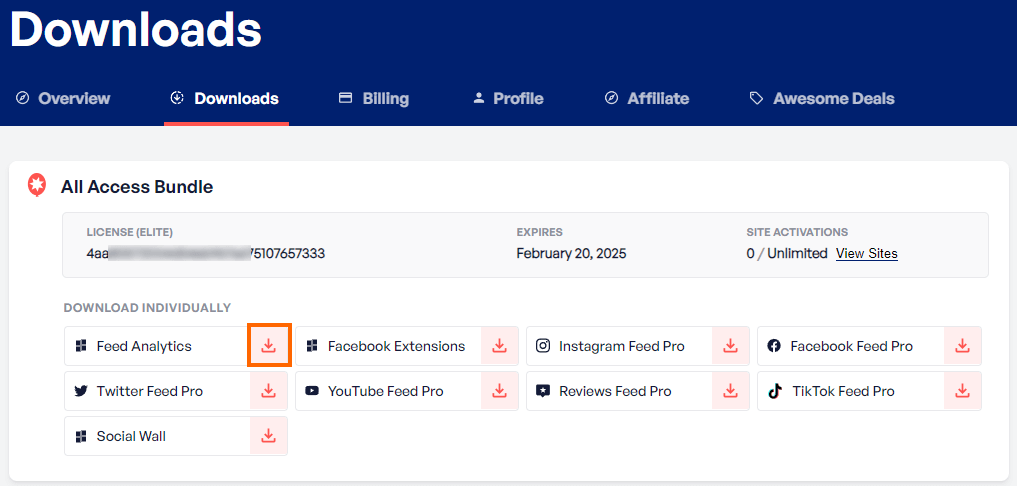Click Instagram Feed Pro download icon
This screenshot has width=1017, height=486.
tap(731, 346)
